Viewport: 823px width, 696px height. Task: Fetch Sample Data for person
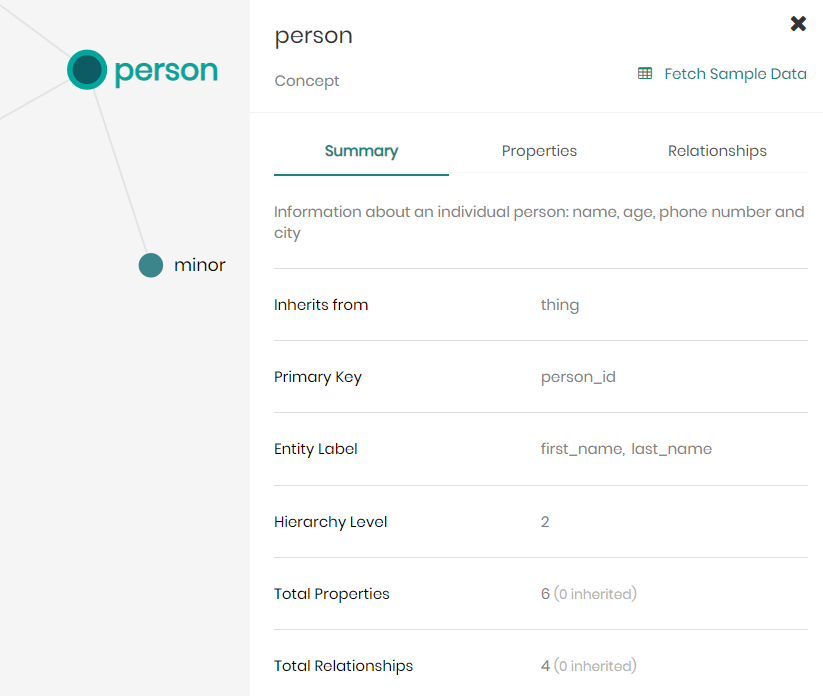(x=734, y=74)
